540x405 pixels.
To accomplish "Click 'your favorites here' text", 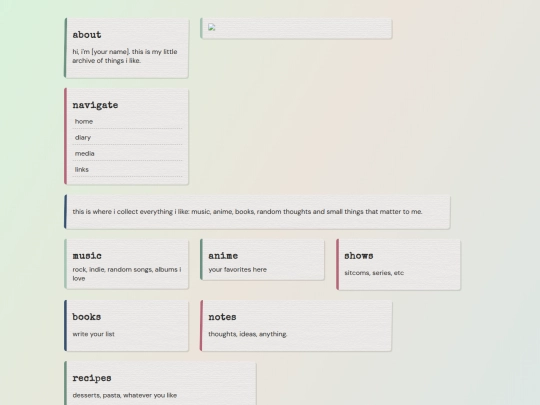I will [x=237, y=270].
